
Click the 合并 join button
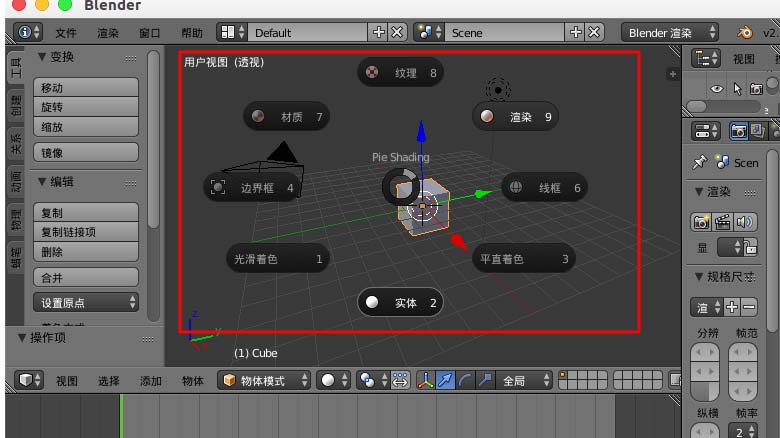(86, 278)
